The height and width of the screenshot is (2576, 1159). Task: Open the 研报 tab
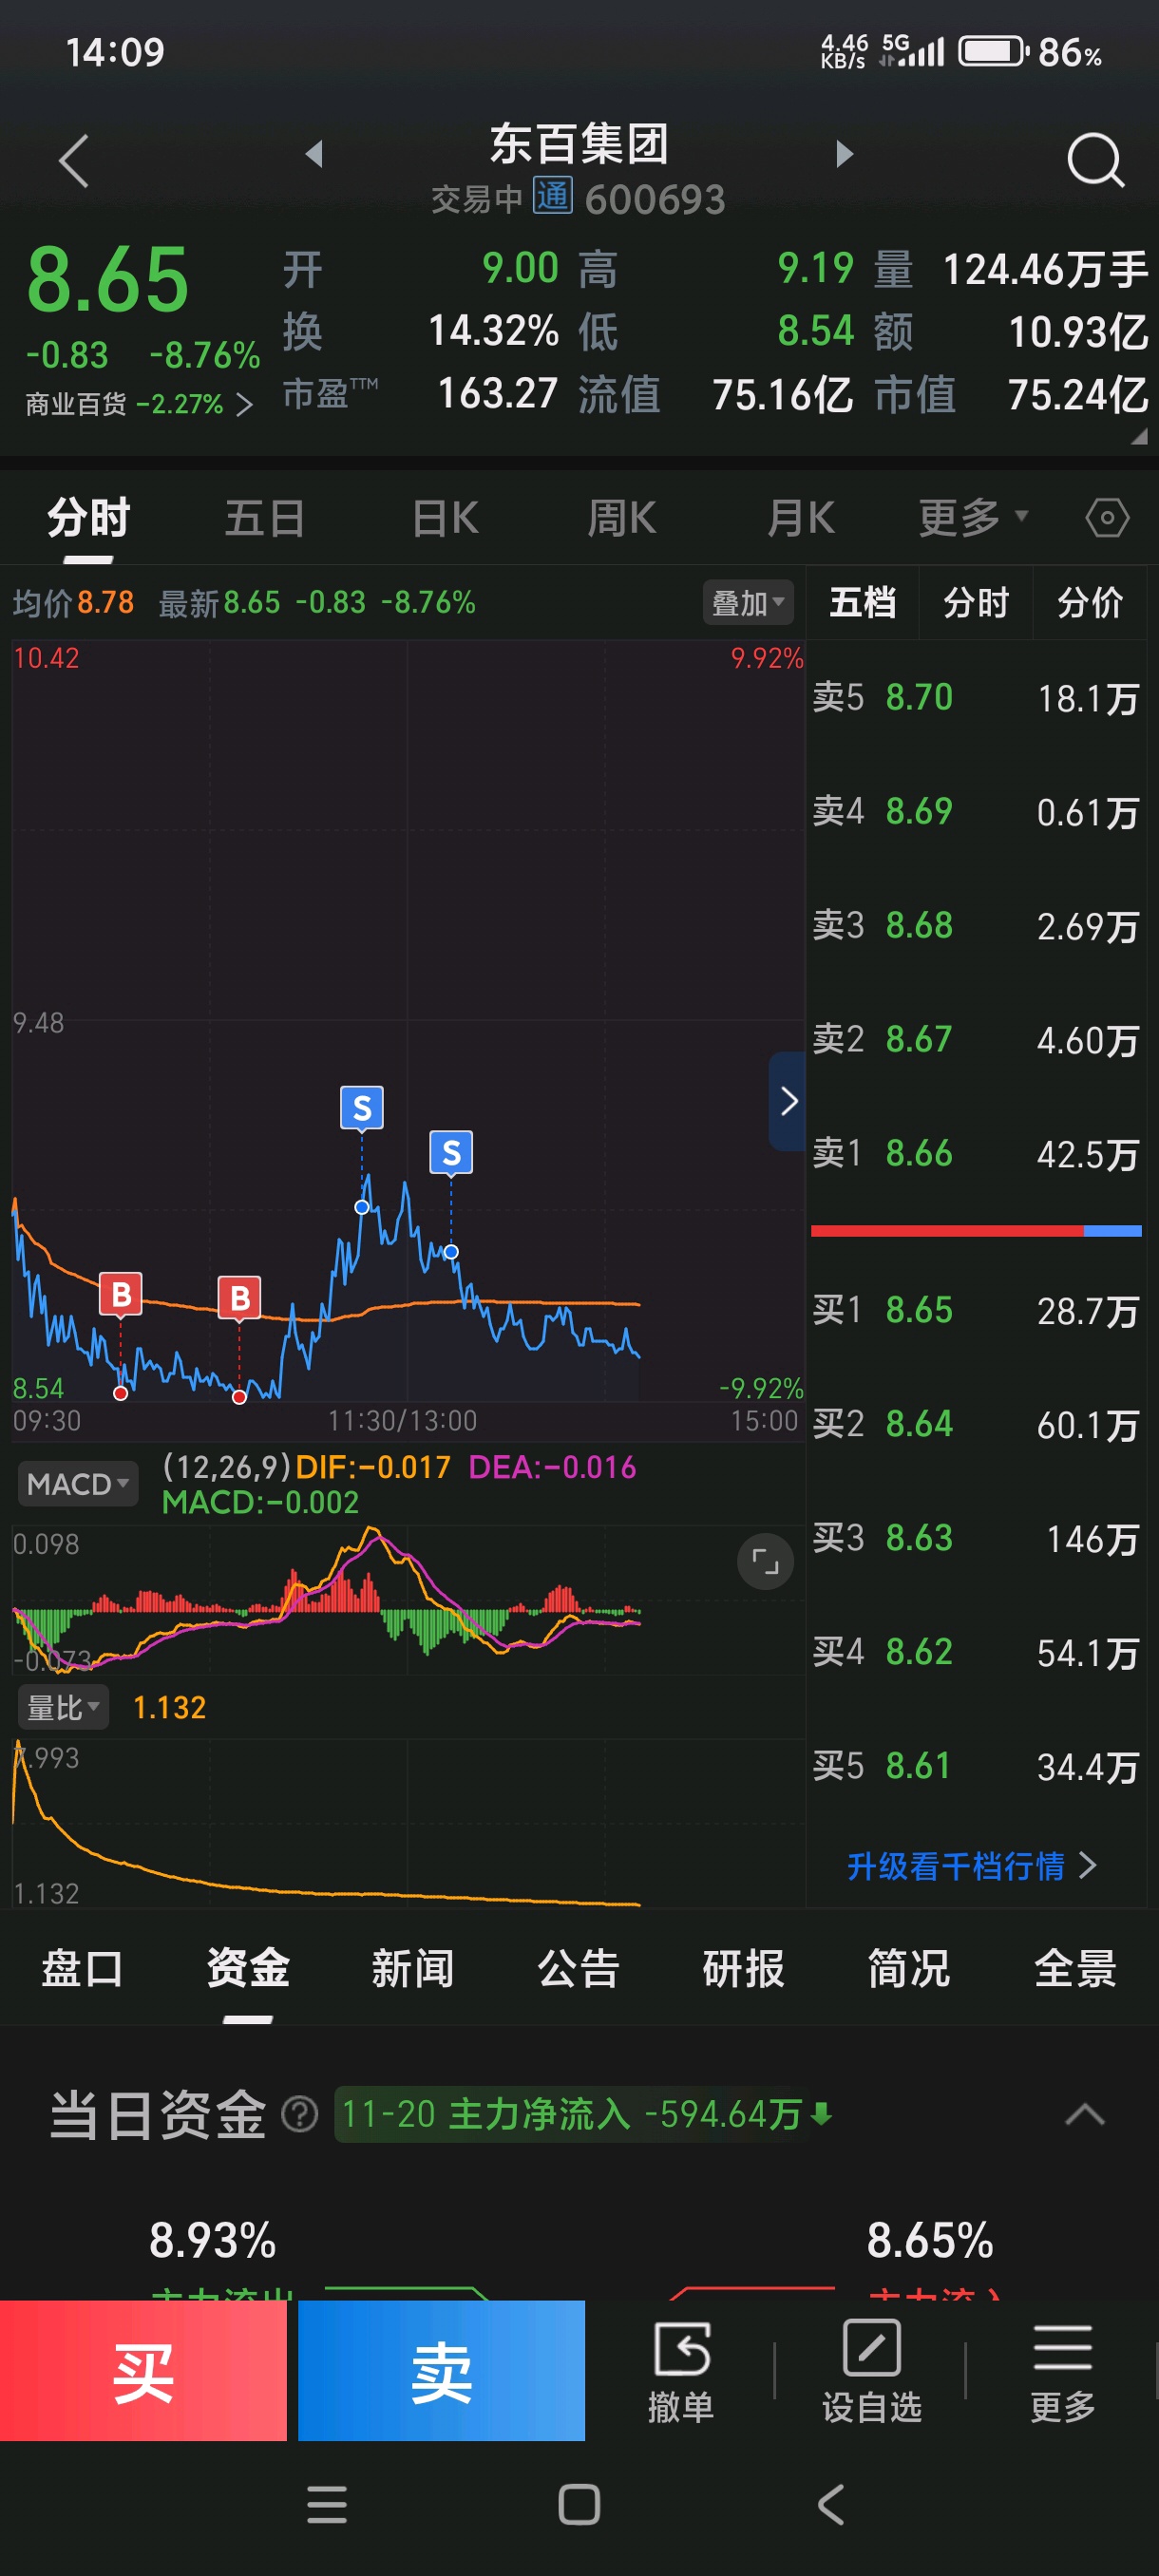pos(744,1968)
